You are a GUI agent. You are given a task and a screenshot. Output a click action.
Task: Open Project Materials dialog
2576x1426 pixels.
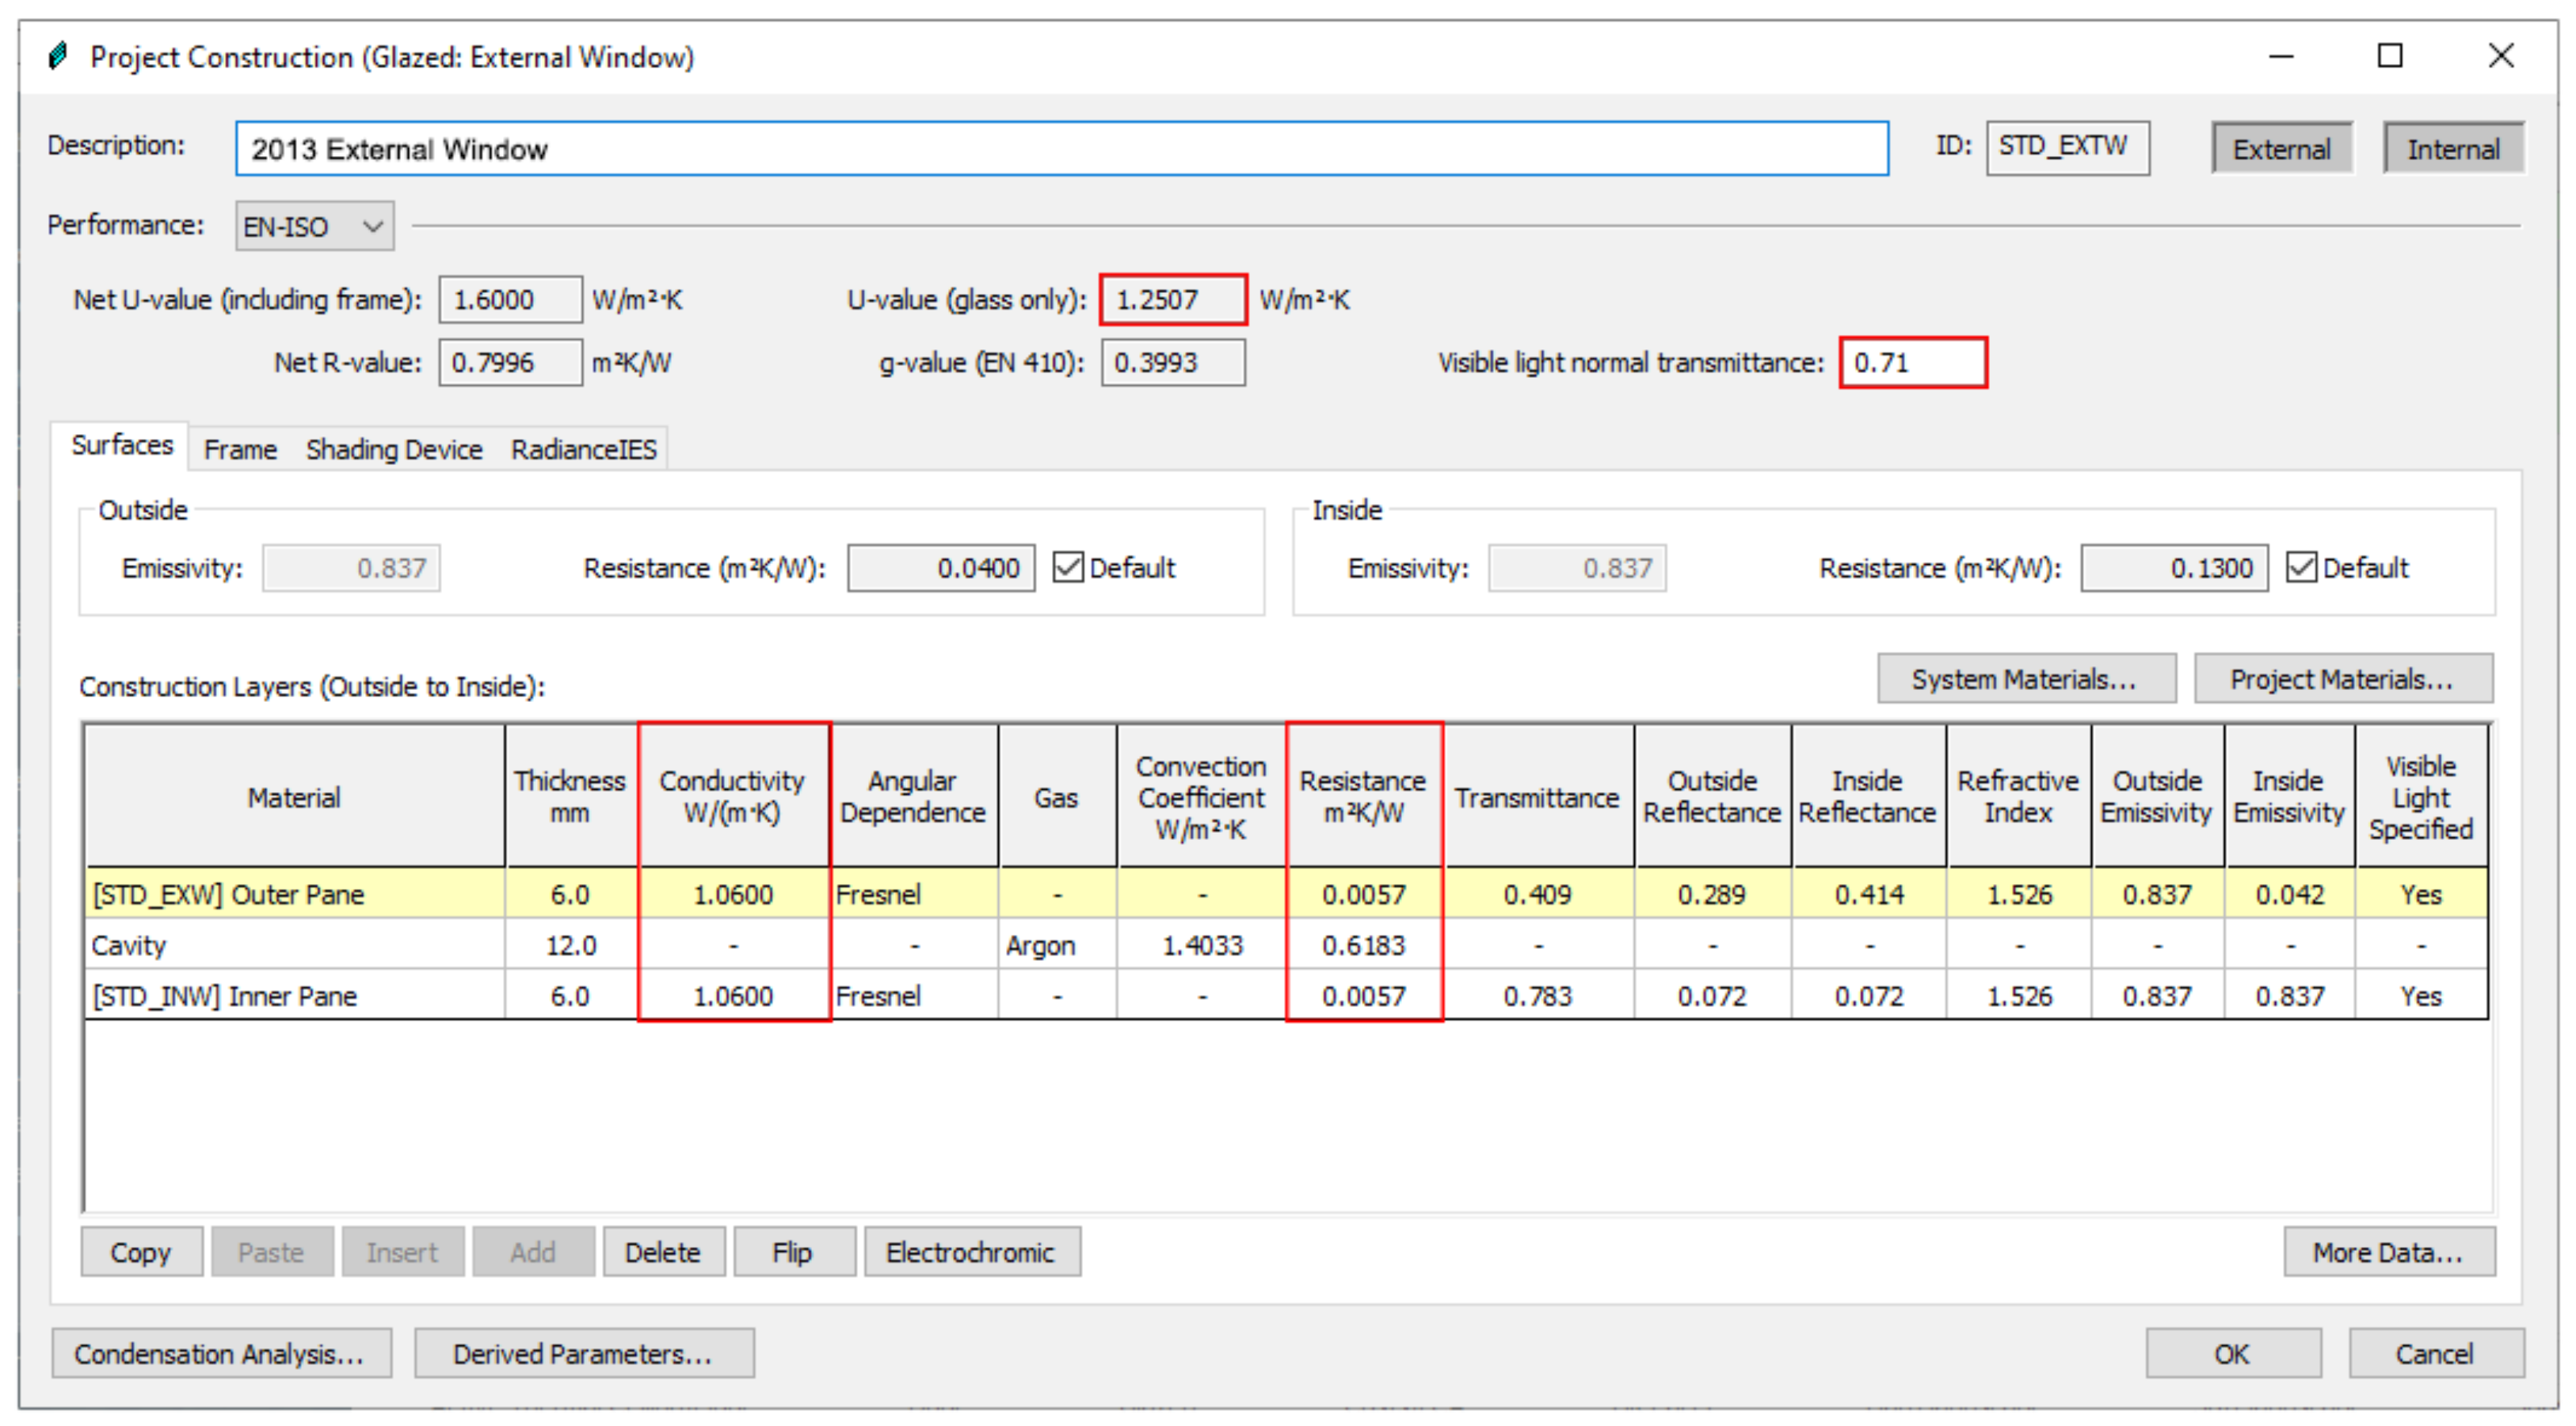click(x=2342, y=680)
